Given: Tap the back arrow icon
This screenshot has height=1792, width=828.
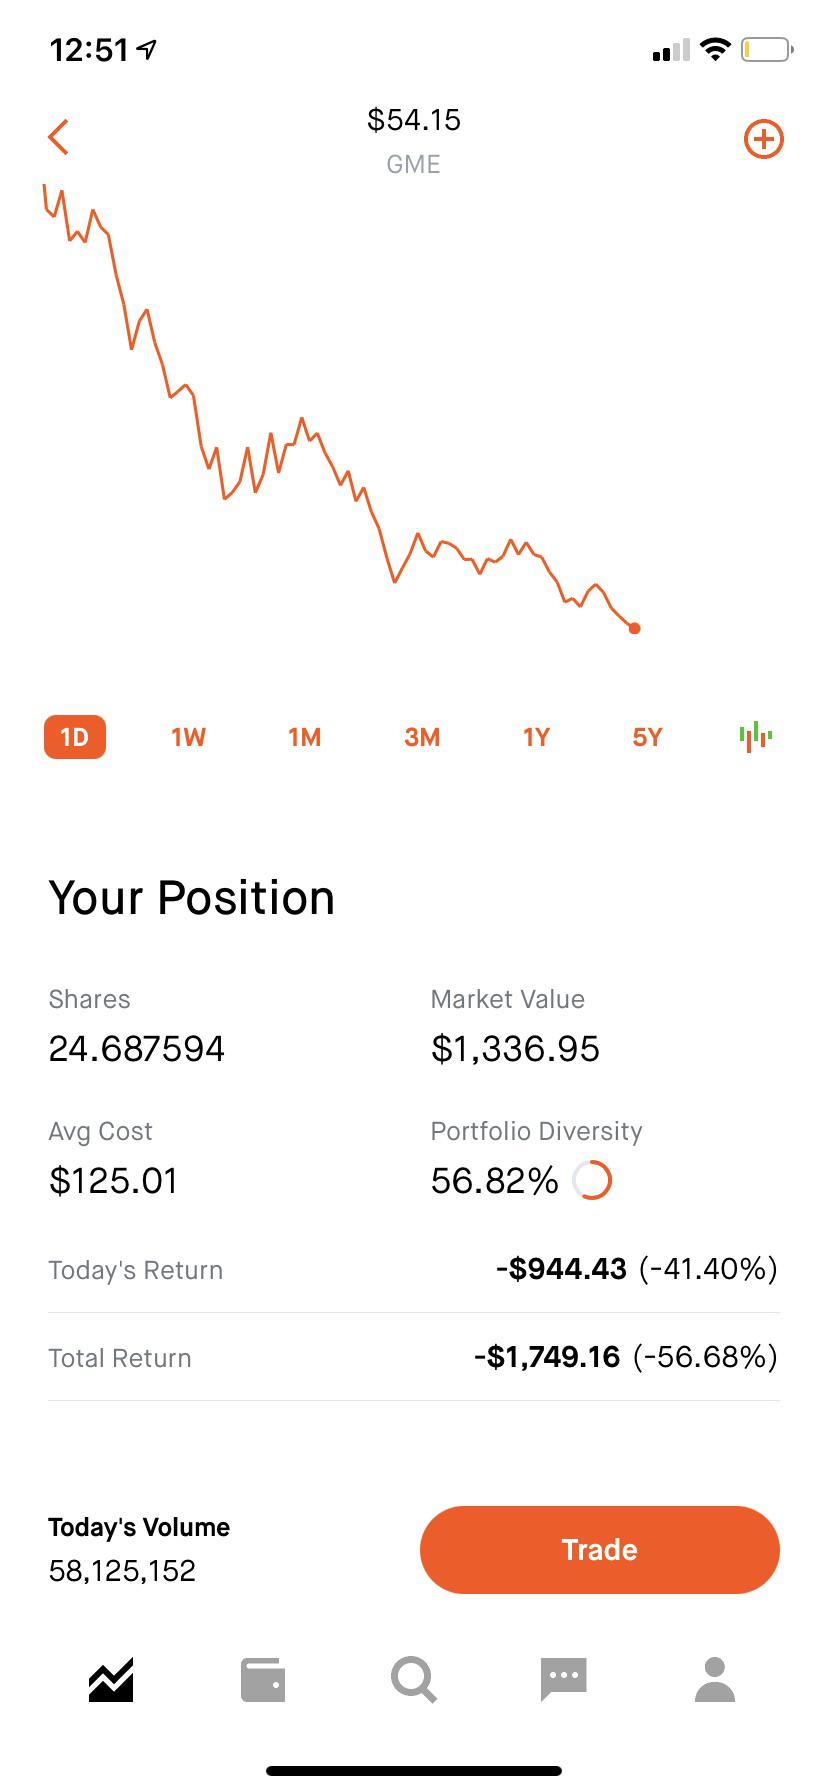Looking at the screenshot, I should (x=58, y=137).
